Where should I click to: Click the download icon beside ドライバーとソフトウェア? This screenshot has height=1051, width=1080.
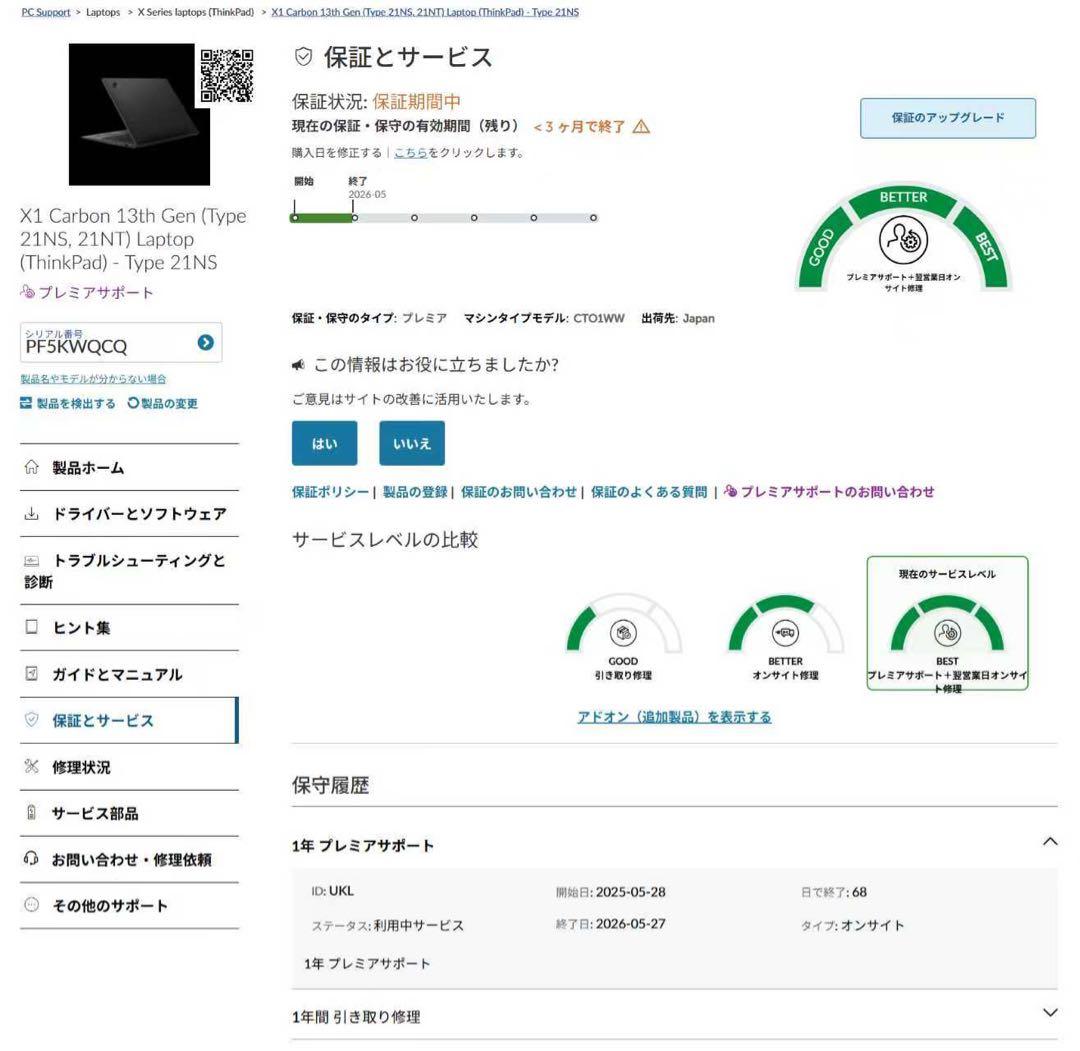click(x=33, y=514)
